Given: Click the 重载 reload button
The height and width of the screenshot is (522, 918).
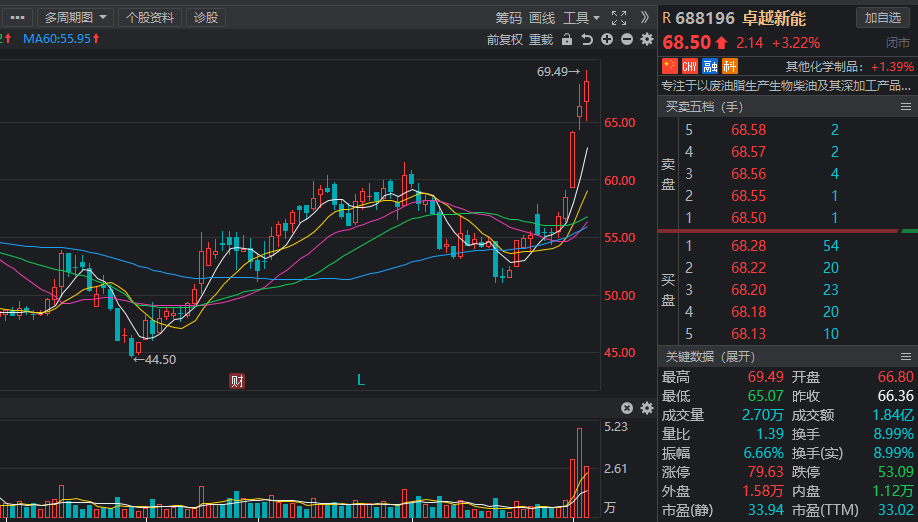Looking at the screenshot, I should tap(541, 40).
